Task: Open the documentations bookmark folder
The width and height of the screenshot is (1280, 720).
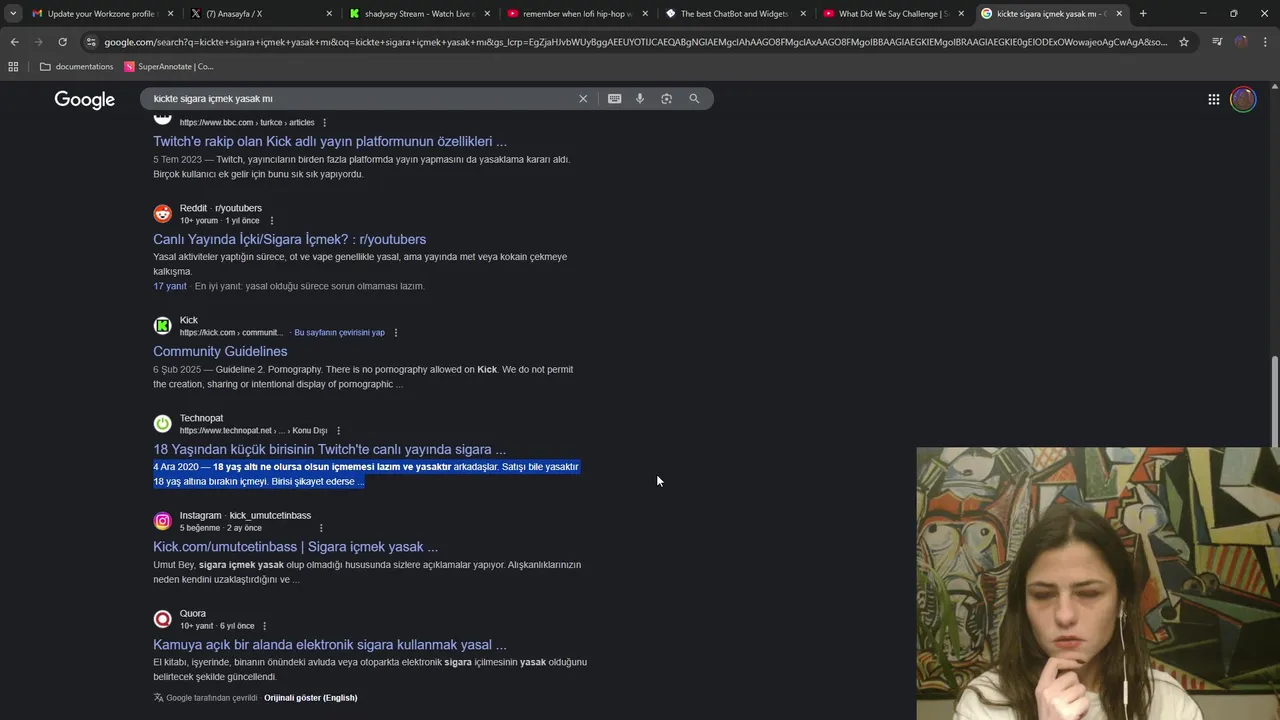Action: point(76,66)
